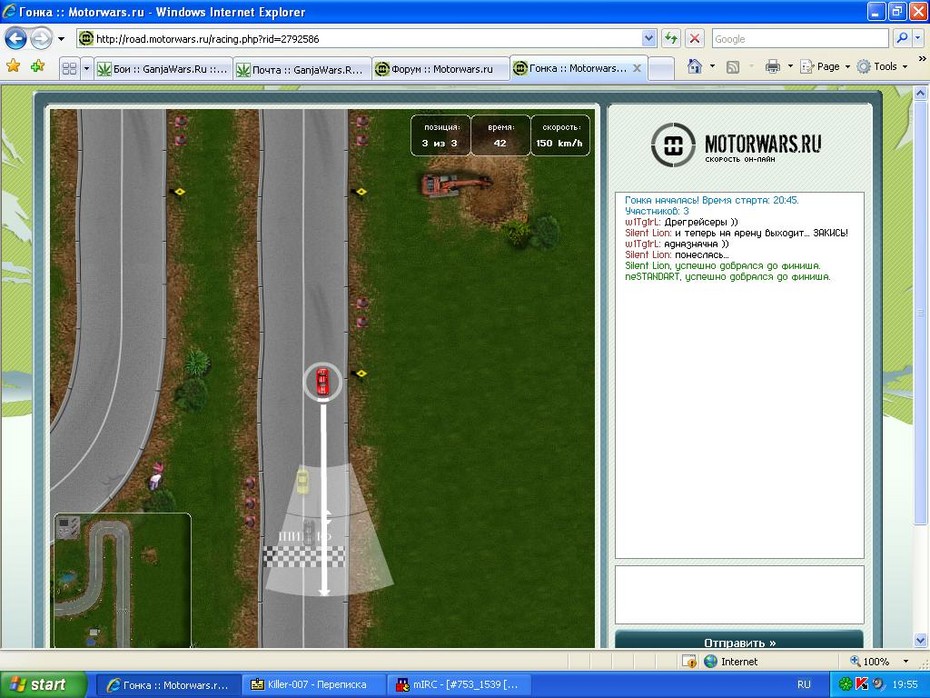Click the Отправить send button
This screenshot has height=698, width=930.
[x=739, y=642]
